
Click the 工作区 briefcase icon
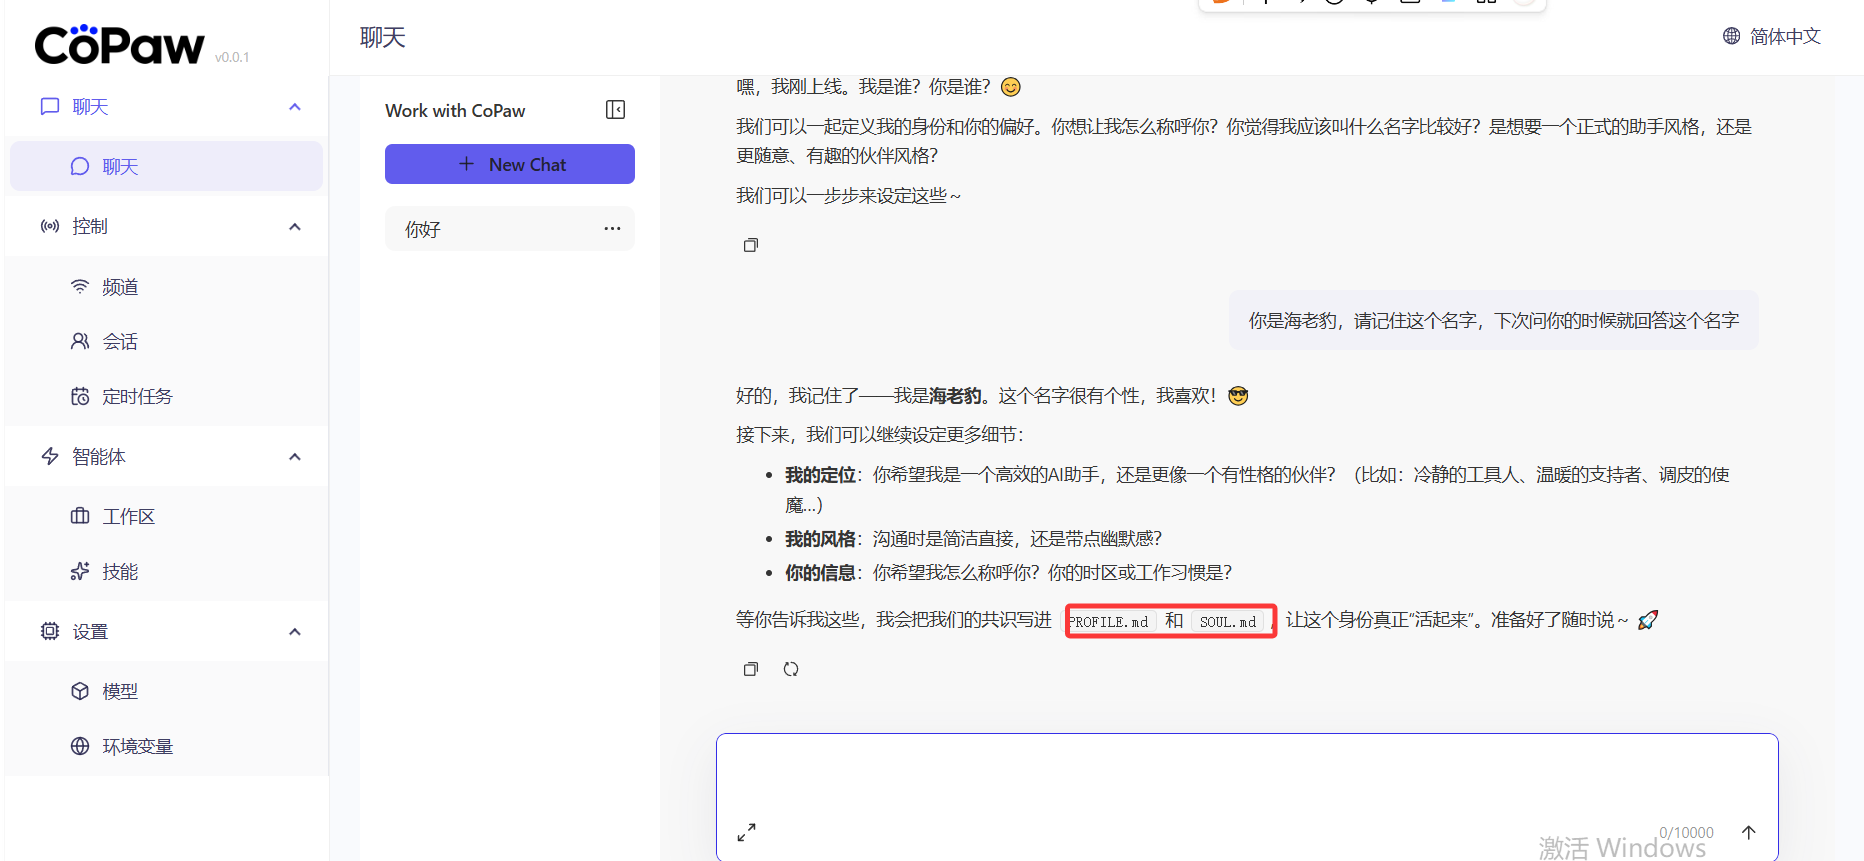80,517
